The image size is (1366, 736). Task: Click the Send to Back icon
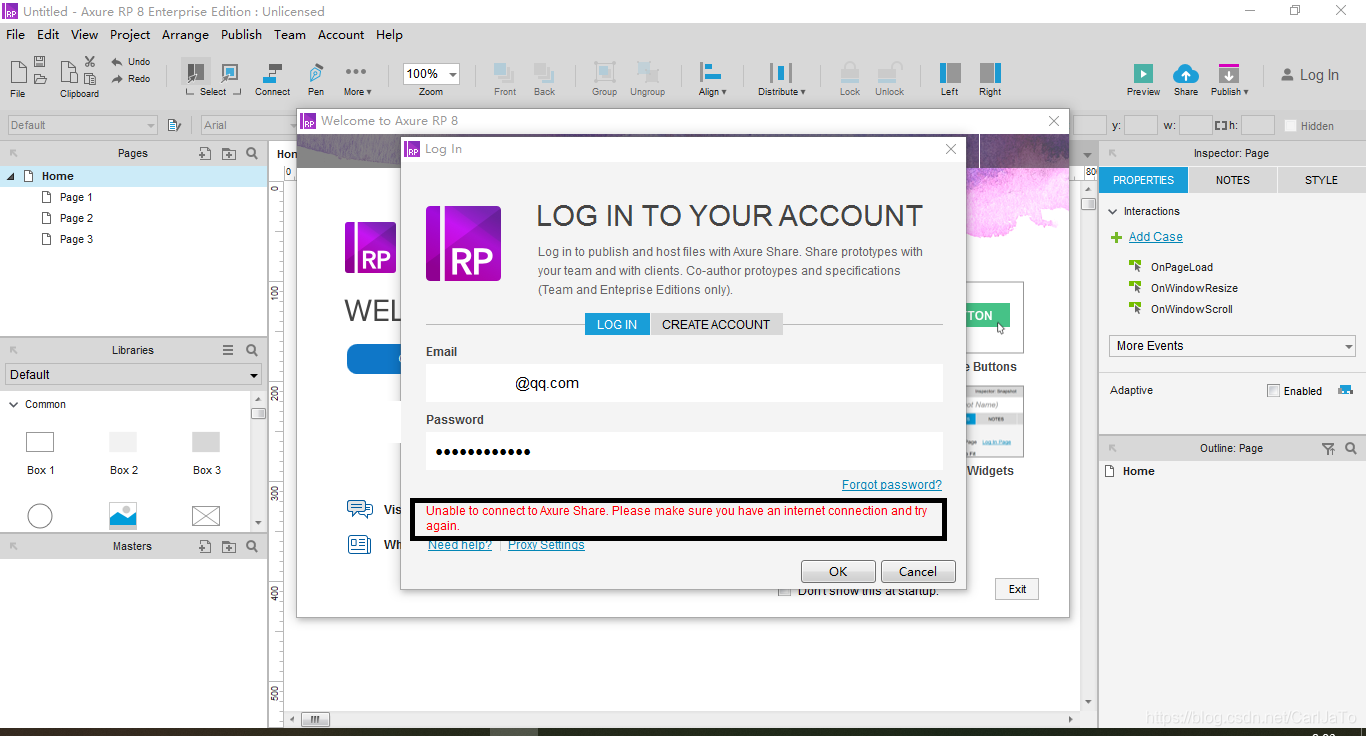(x=544, y=73)
